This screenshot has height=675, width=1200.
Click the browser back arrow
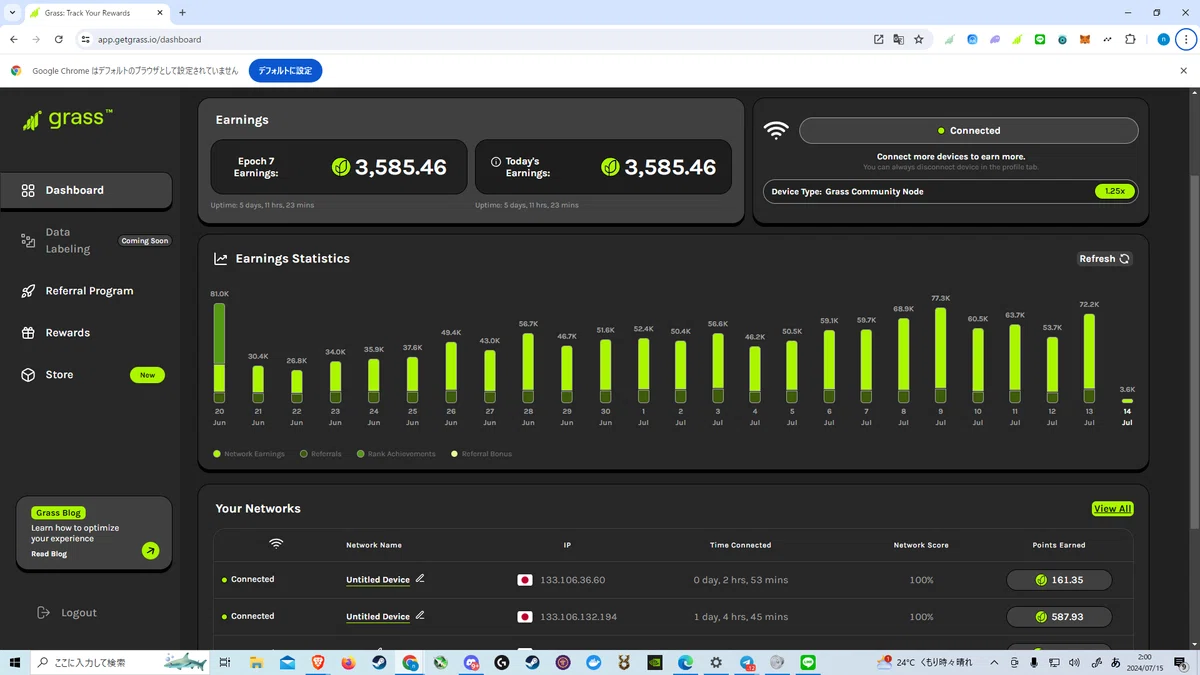point(13,39)
